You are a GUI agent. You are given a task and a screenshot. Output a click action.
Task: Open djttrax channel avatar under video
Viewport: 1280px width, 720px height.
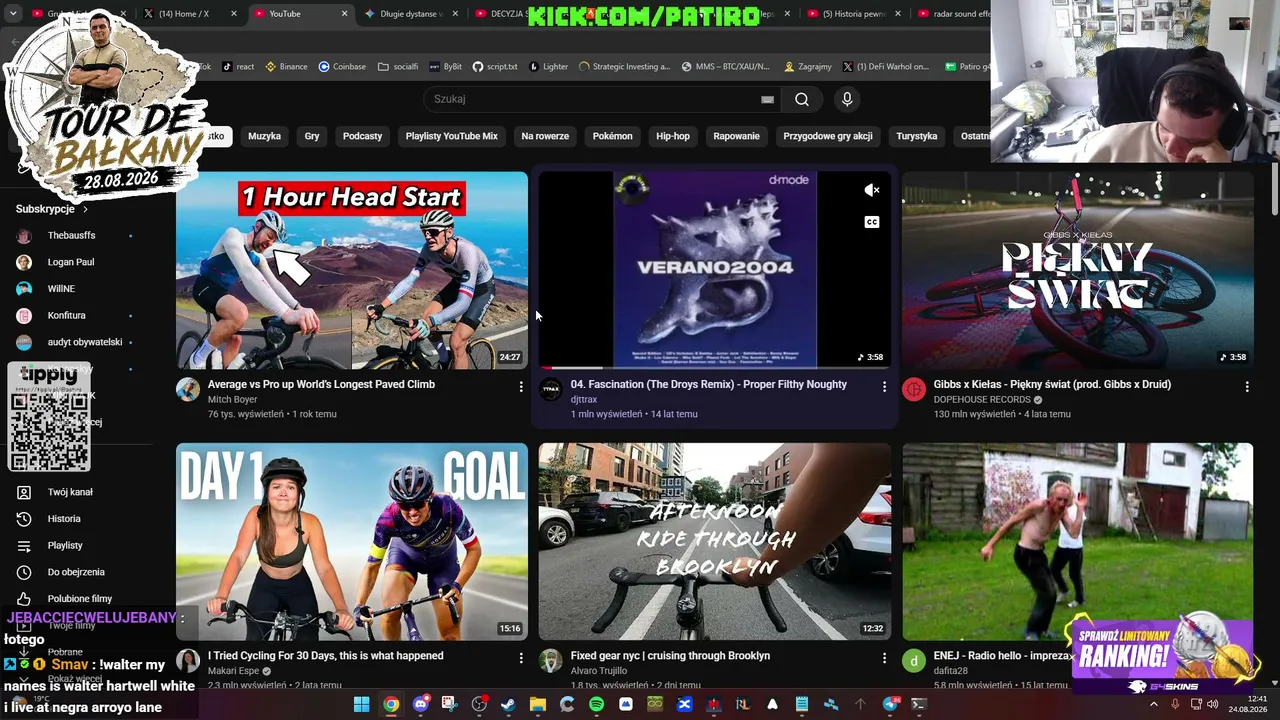coord(551,390)
